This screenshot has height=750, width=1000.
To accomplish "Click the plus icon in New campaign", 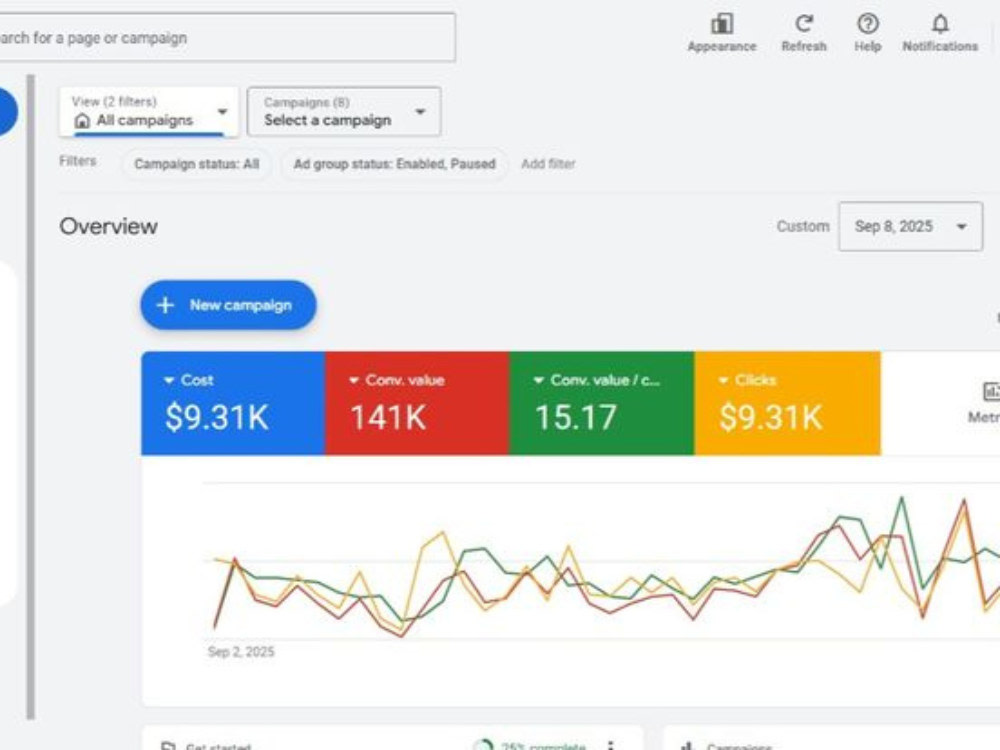I will [x=165, y=305].
